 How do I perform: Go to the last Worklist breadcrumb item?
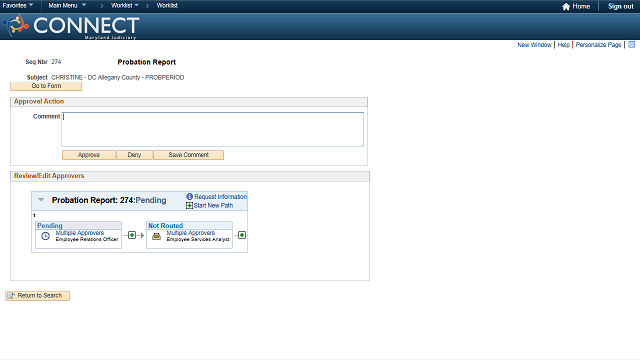[167, 5]
